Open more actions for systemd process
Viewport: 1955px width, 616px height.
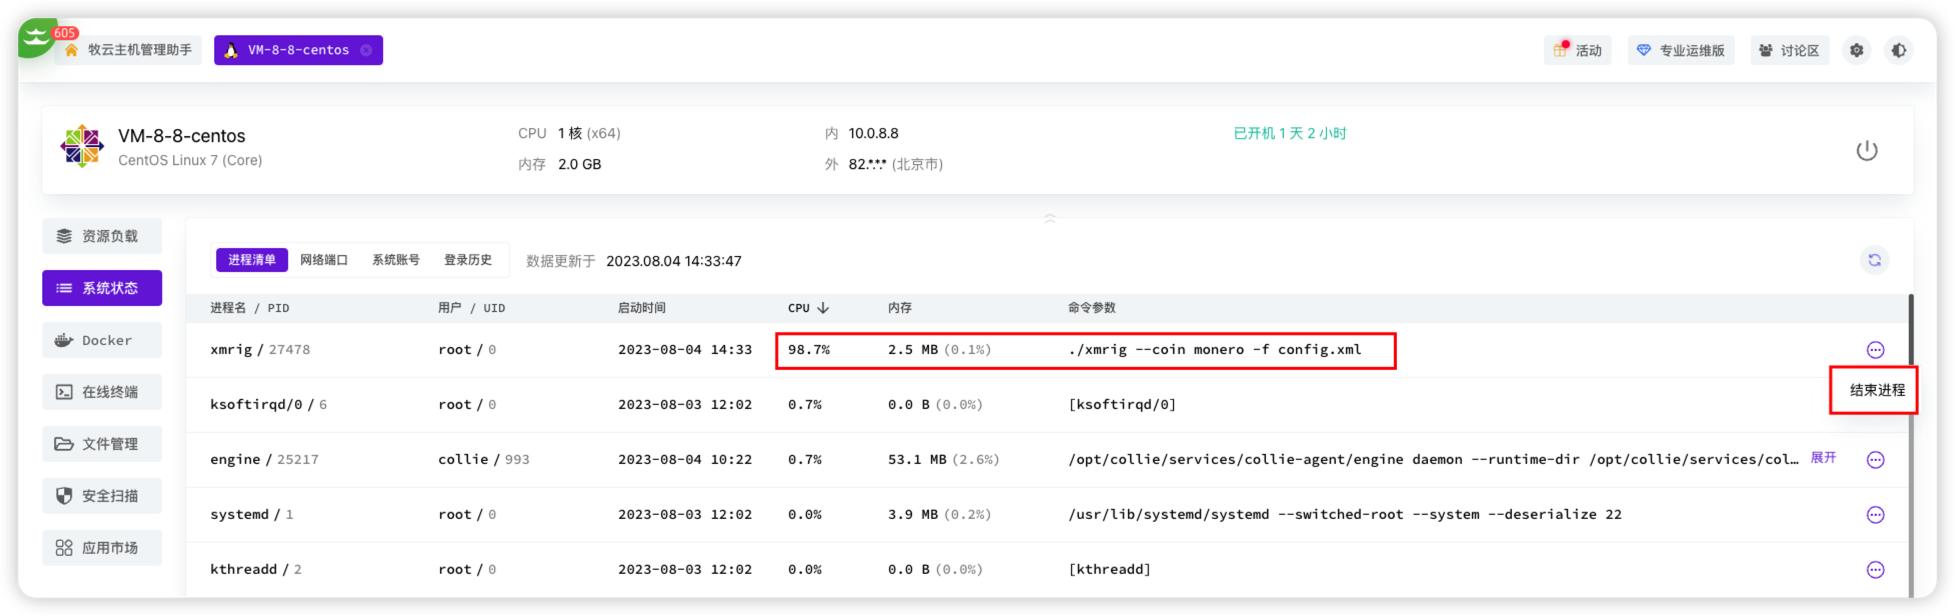[1875, 515]
